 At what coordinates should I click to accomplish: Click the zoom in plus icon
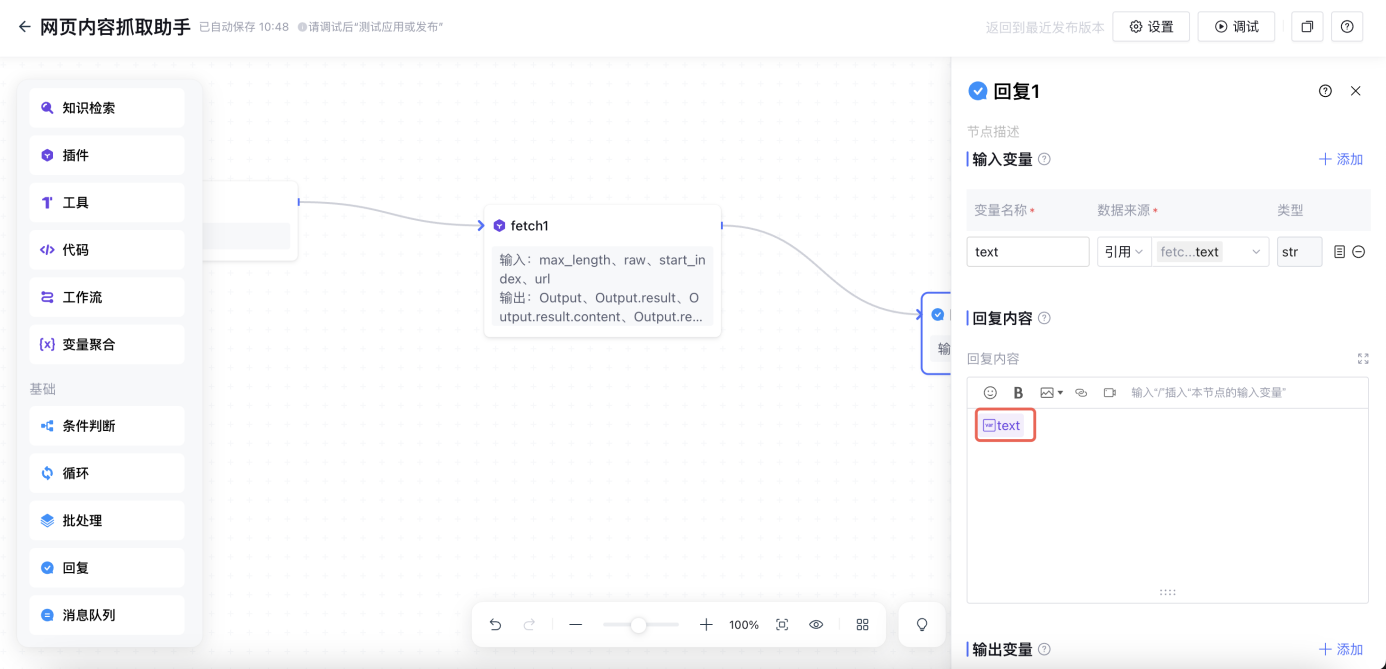(x=706, y=625)
